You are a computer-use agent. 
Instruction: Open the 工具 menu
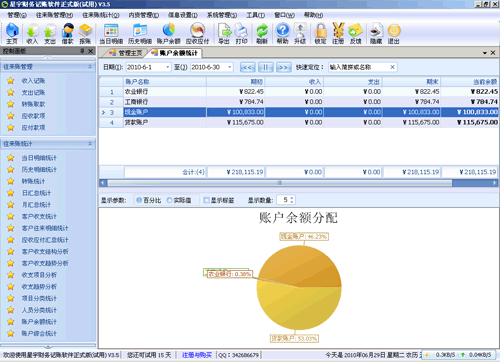256,15
